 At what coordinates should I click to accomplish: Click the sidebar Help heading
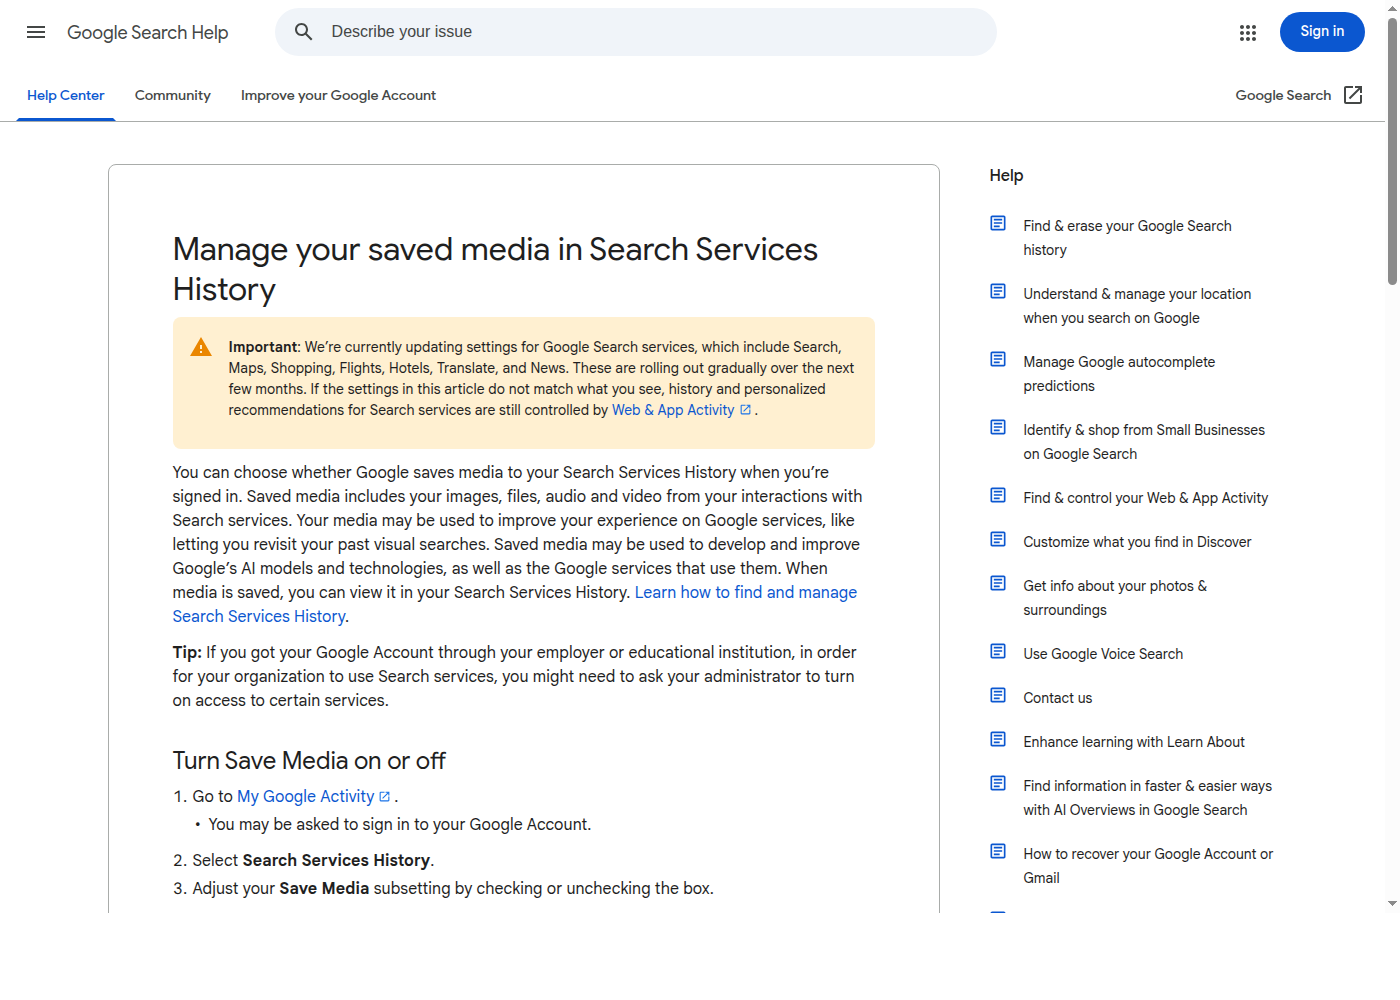[1006, 175]
